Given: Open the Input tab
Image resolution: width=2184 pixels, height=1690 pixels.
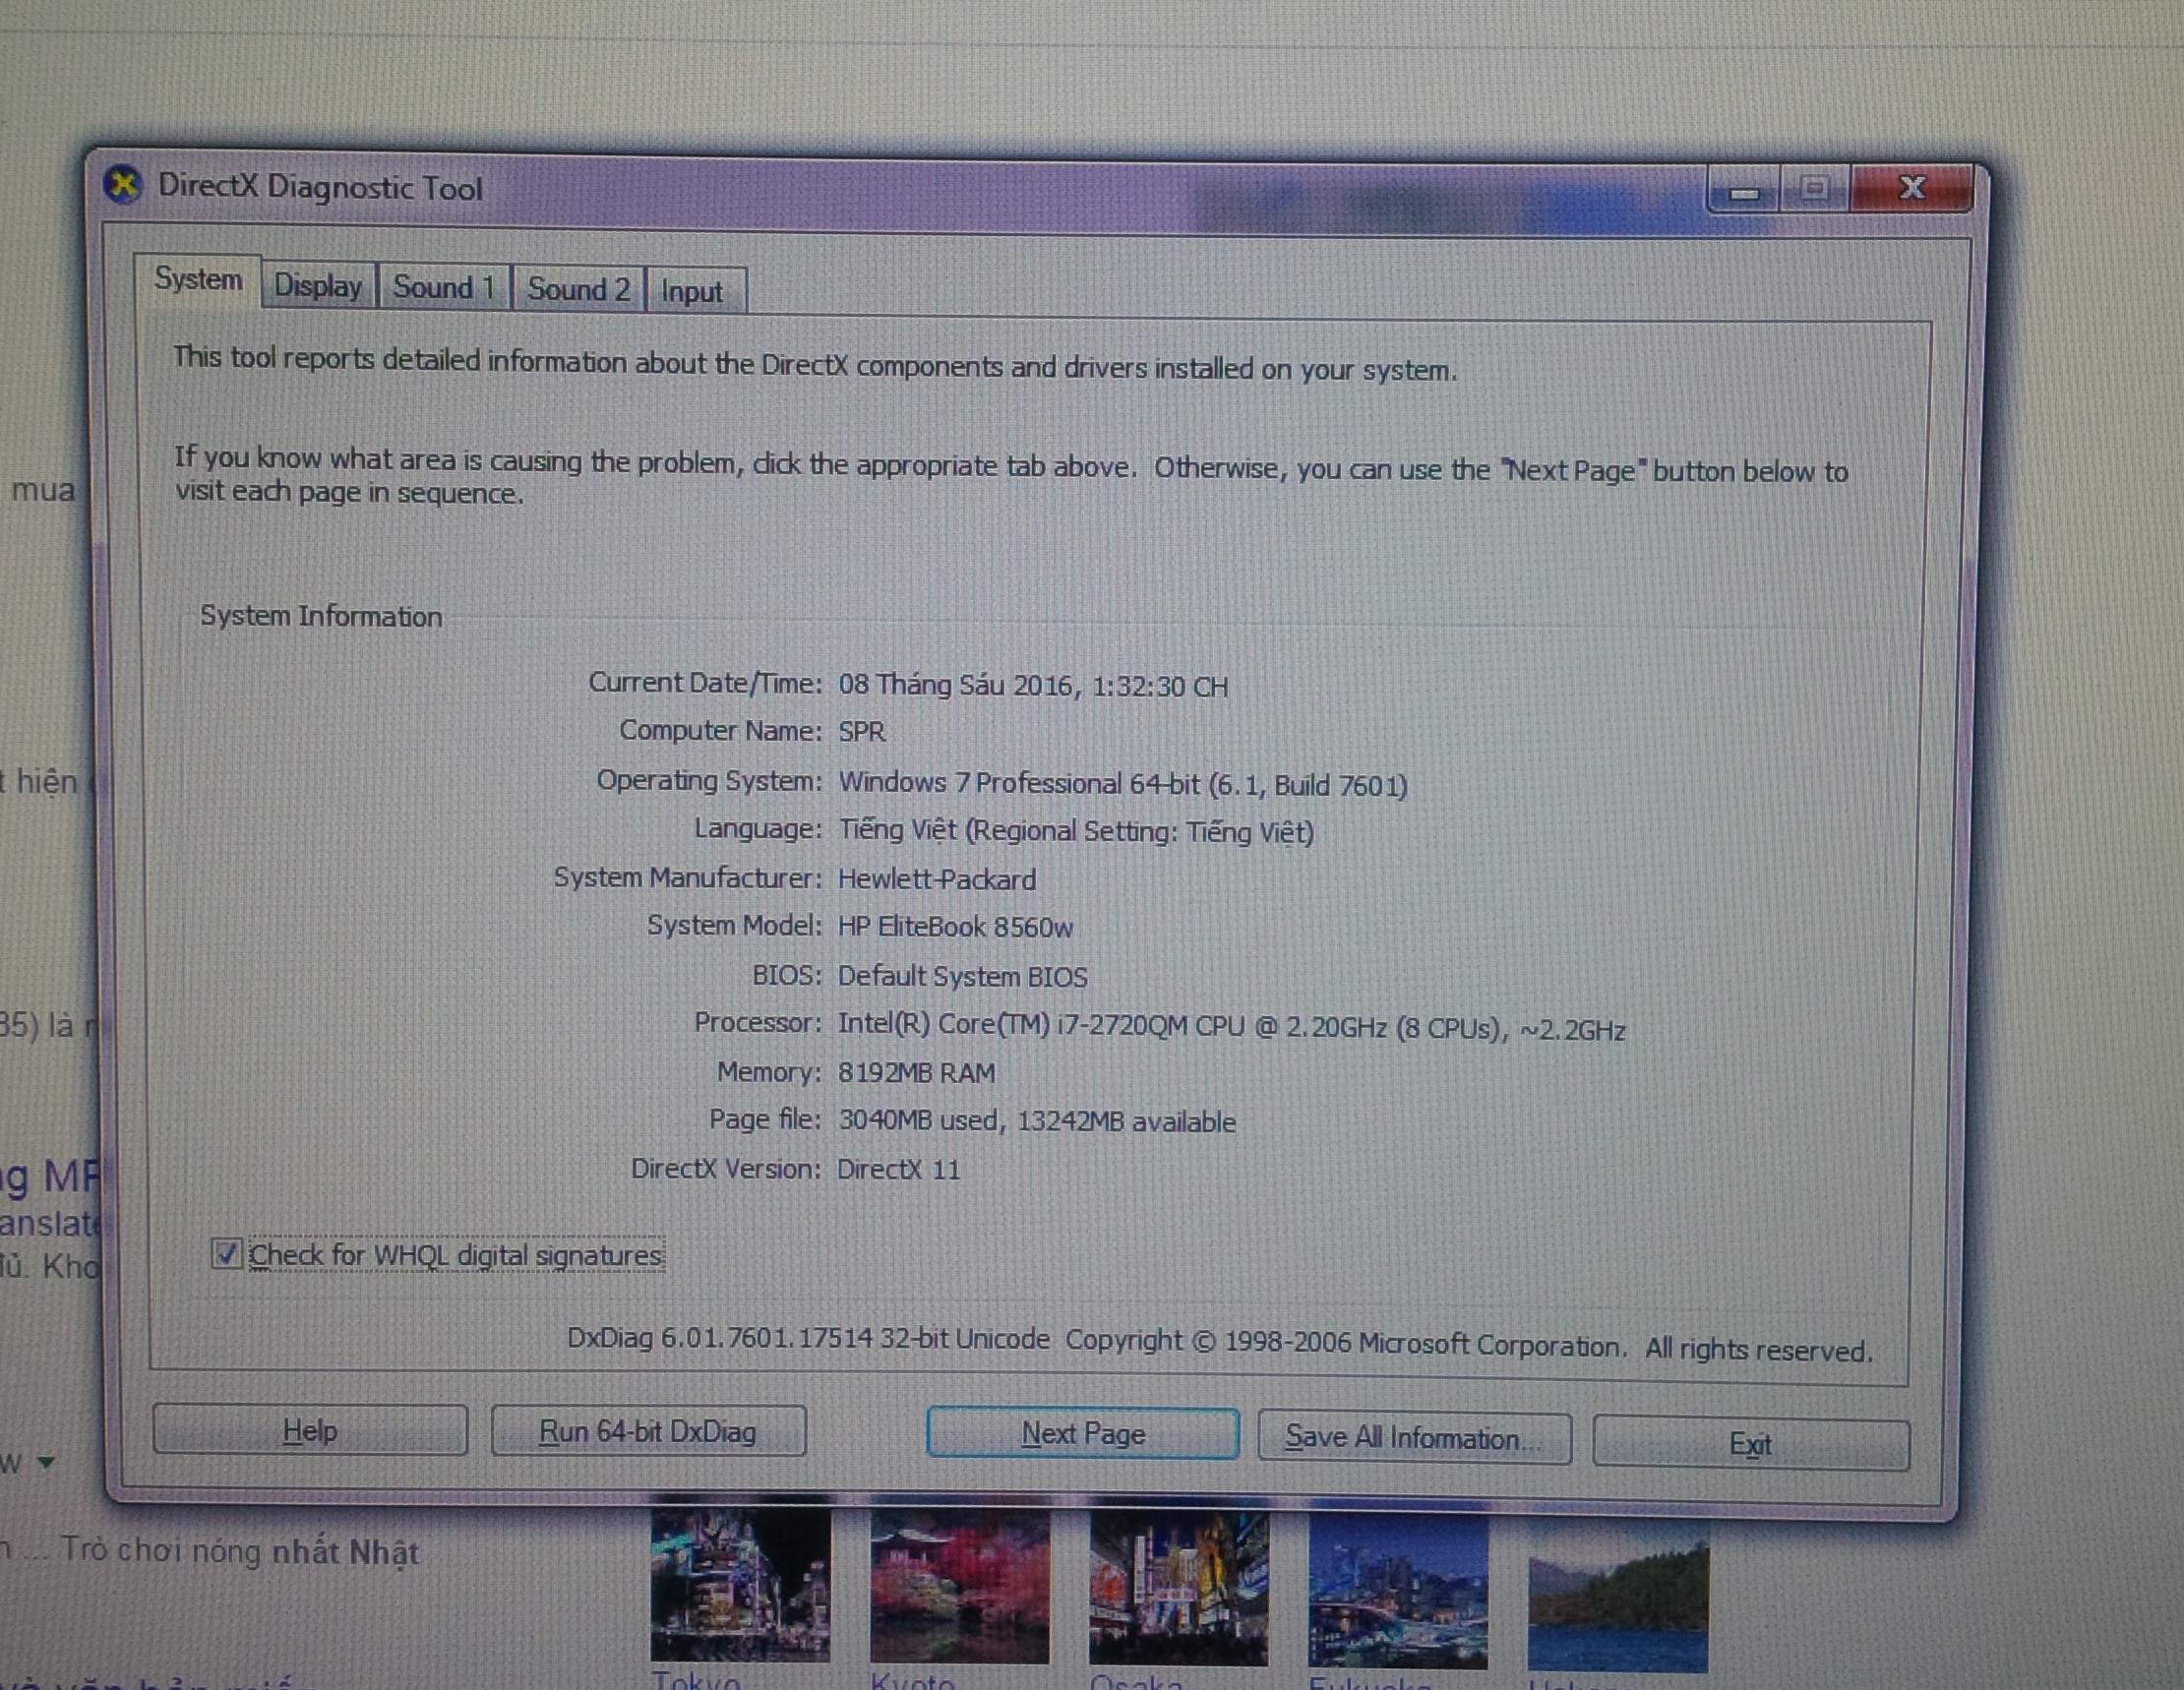Looking at the screenshot, I should [693, 292].
